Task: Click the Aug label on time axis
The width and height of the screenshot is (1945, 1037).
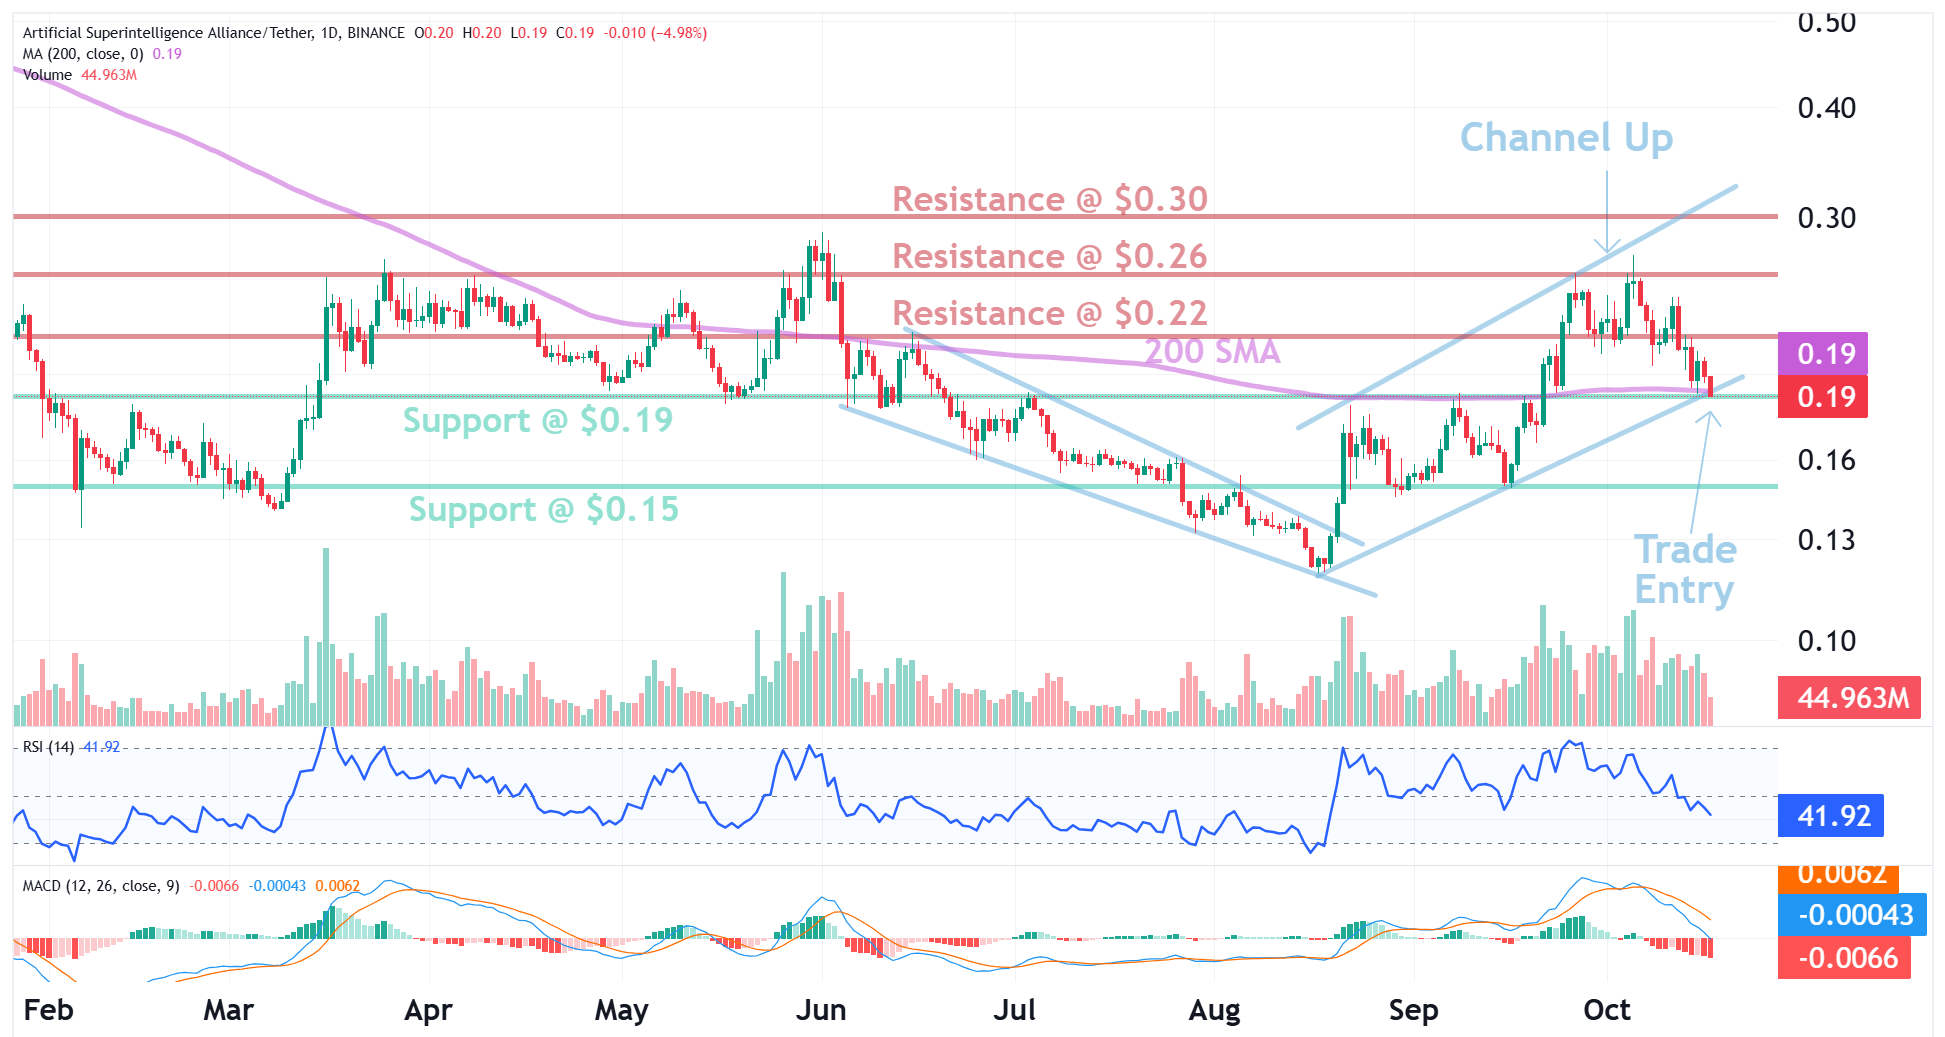Action: point(1214,1010)
